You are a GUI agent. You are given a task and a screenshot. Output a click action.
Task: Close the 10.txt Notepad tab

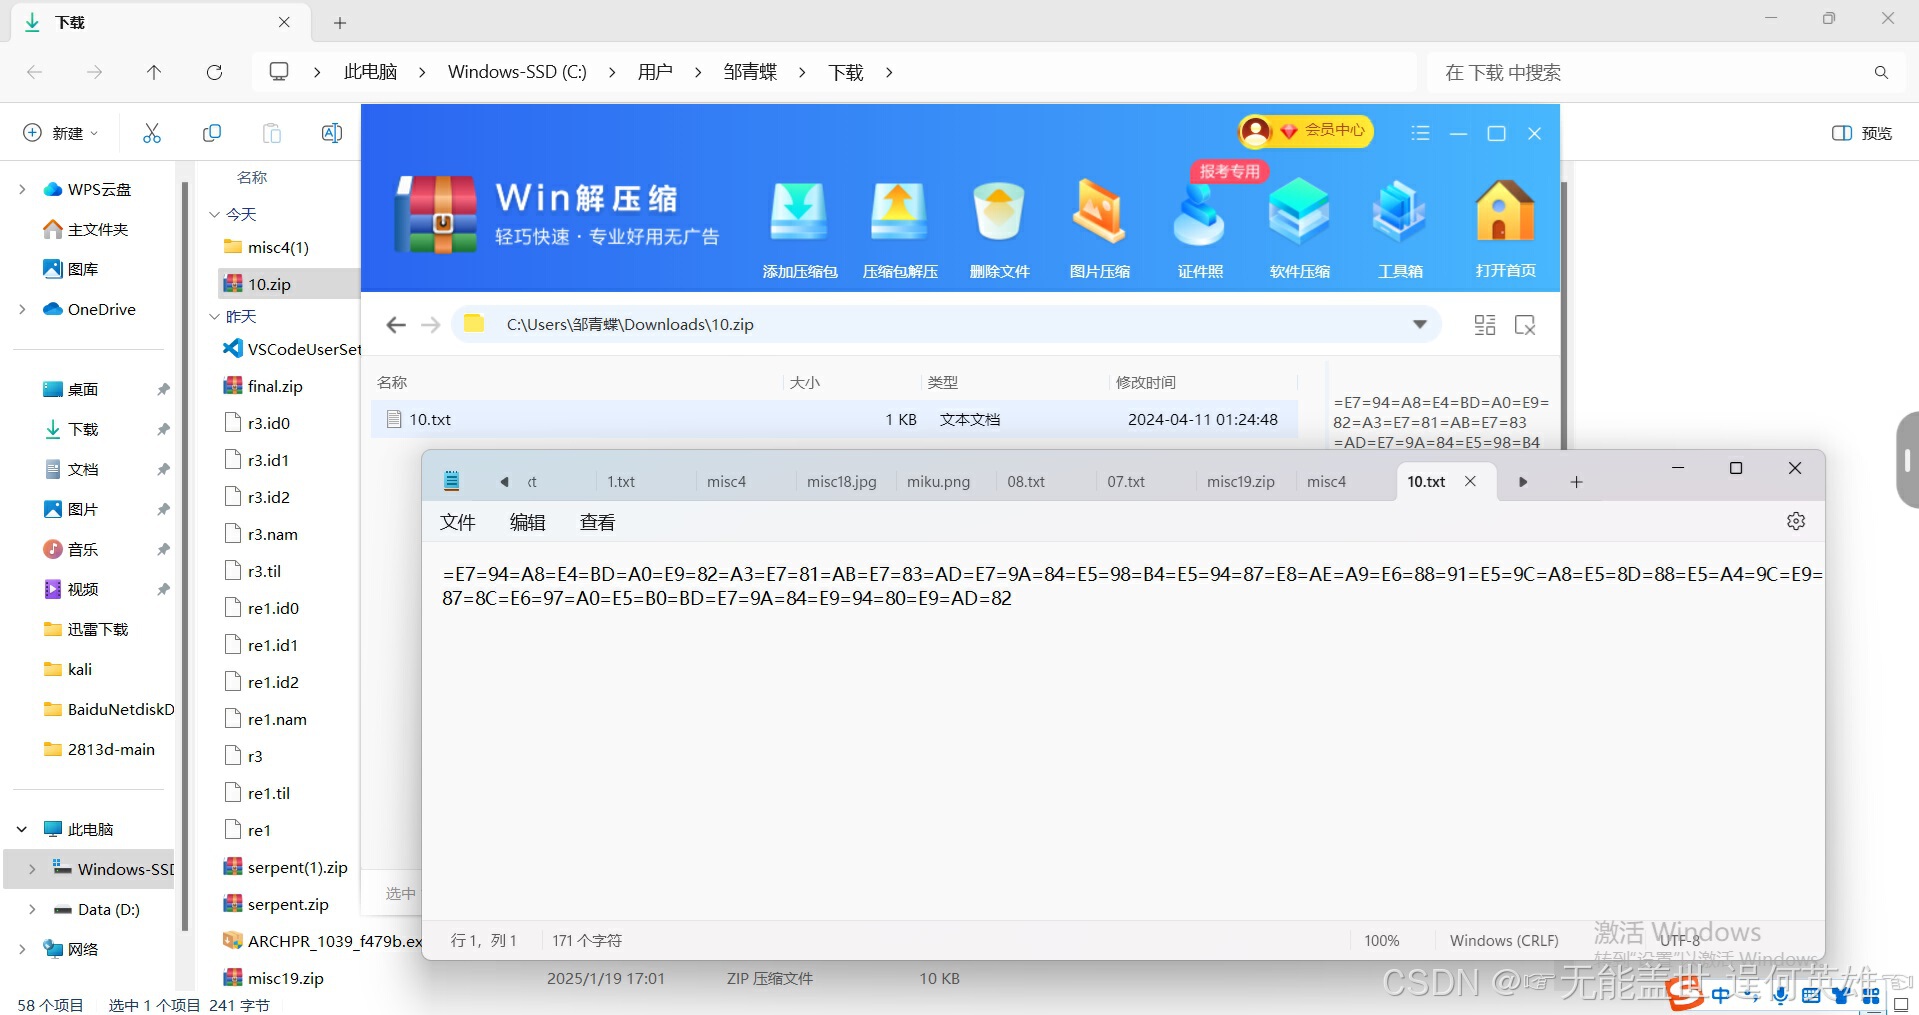pyautogui.click(x=1470, y=481)
